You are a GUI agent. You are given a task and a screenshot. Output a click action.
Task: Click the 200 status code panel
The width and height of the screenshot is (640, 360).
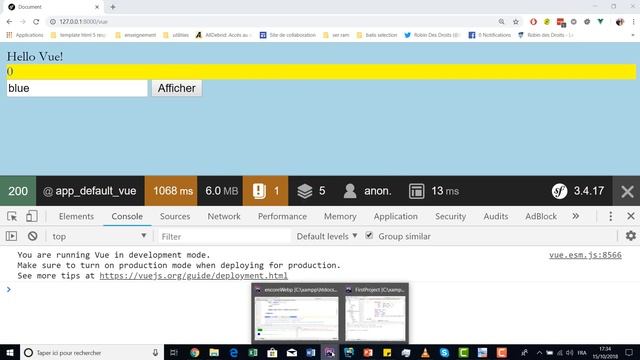tap(18, 191)
